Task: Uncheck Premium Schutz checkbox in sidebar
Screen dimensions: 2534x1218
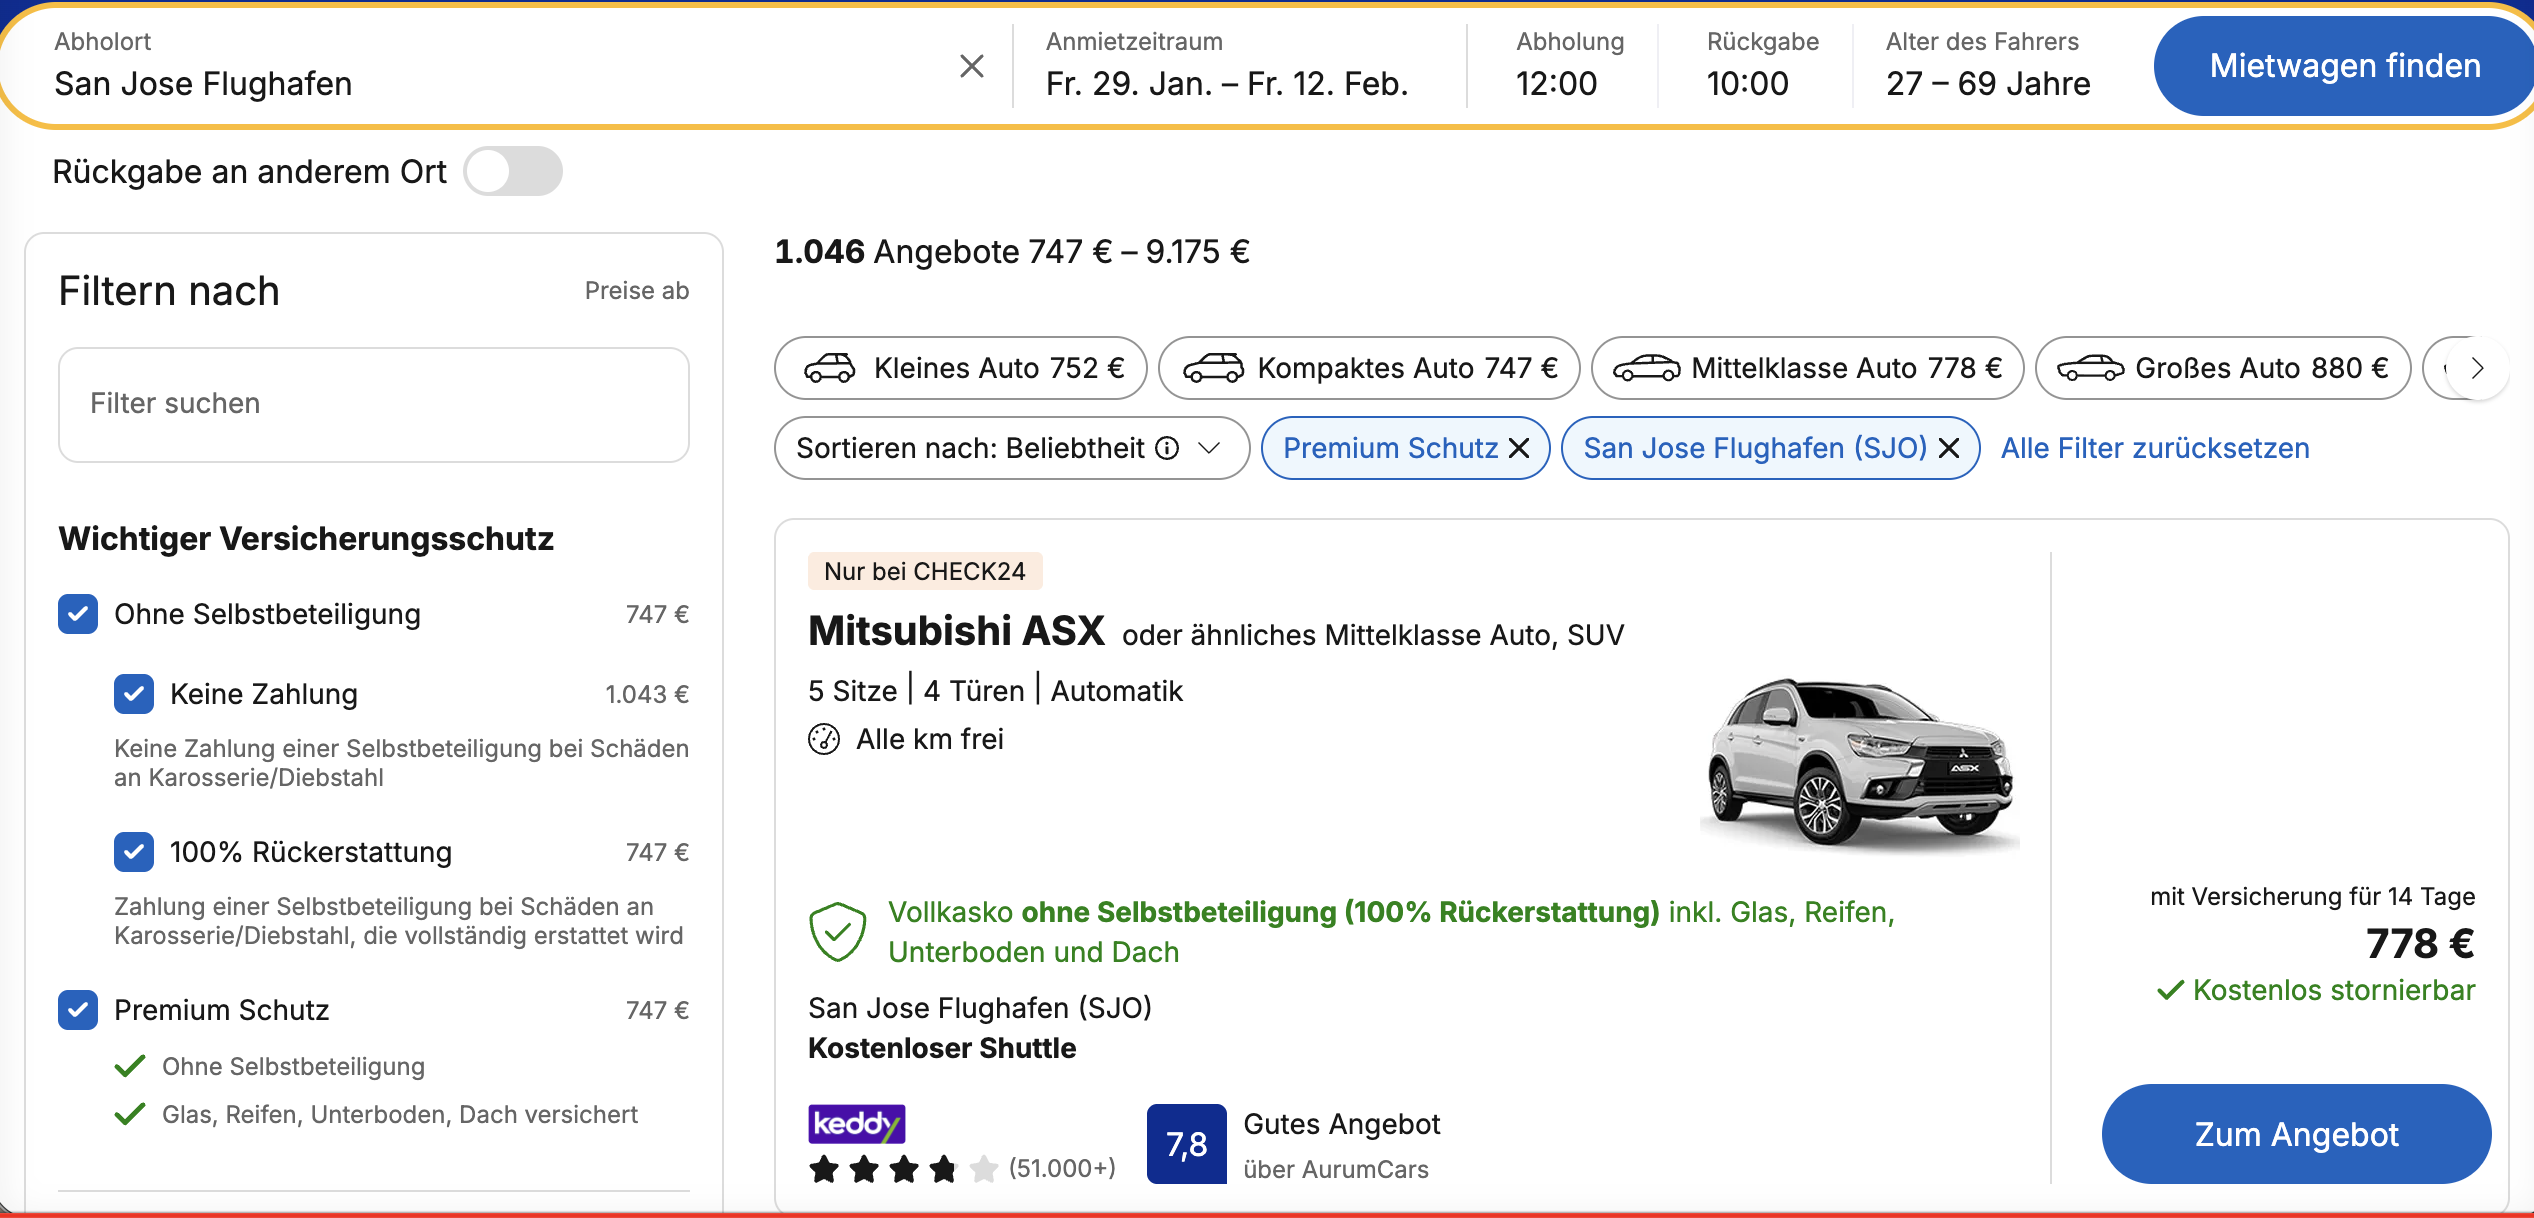Action: [78, 1010]
